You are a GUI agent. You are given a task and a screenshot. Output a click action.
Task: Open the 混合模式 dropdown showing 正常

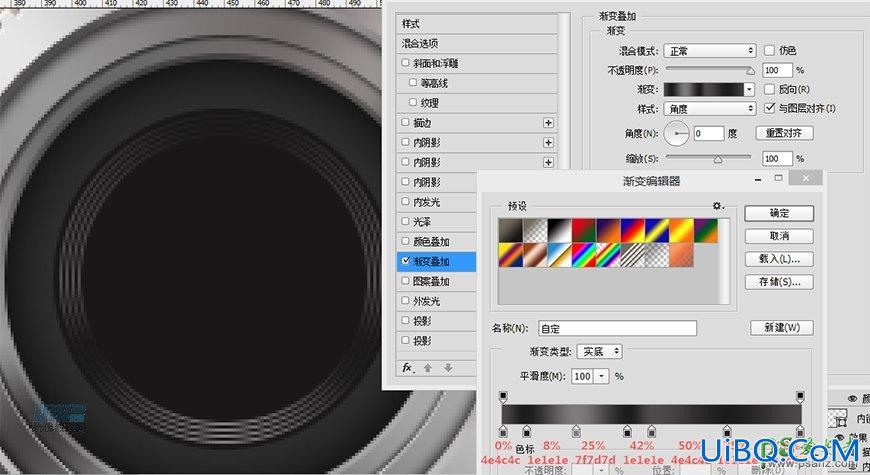710,51
